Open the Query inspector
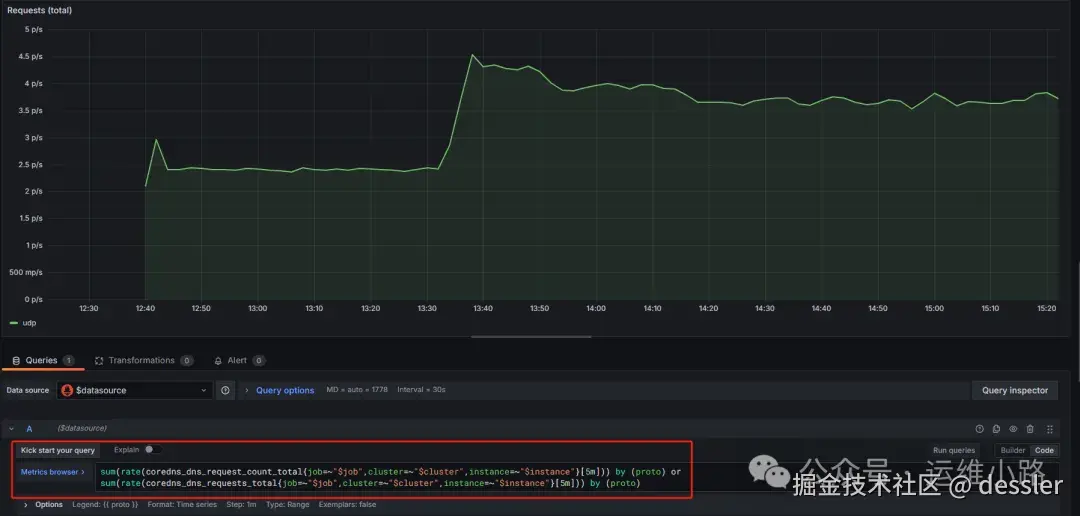1080x516 pixels. [x=1015, y=391]
